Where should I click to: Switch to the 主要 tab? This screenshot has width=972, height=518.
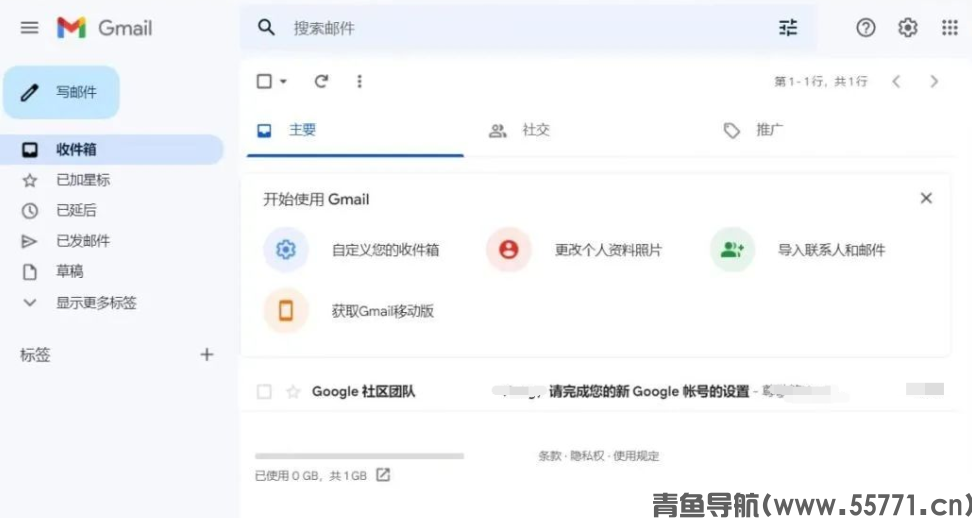355,131
